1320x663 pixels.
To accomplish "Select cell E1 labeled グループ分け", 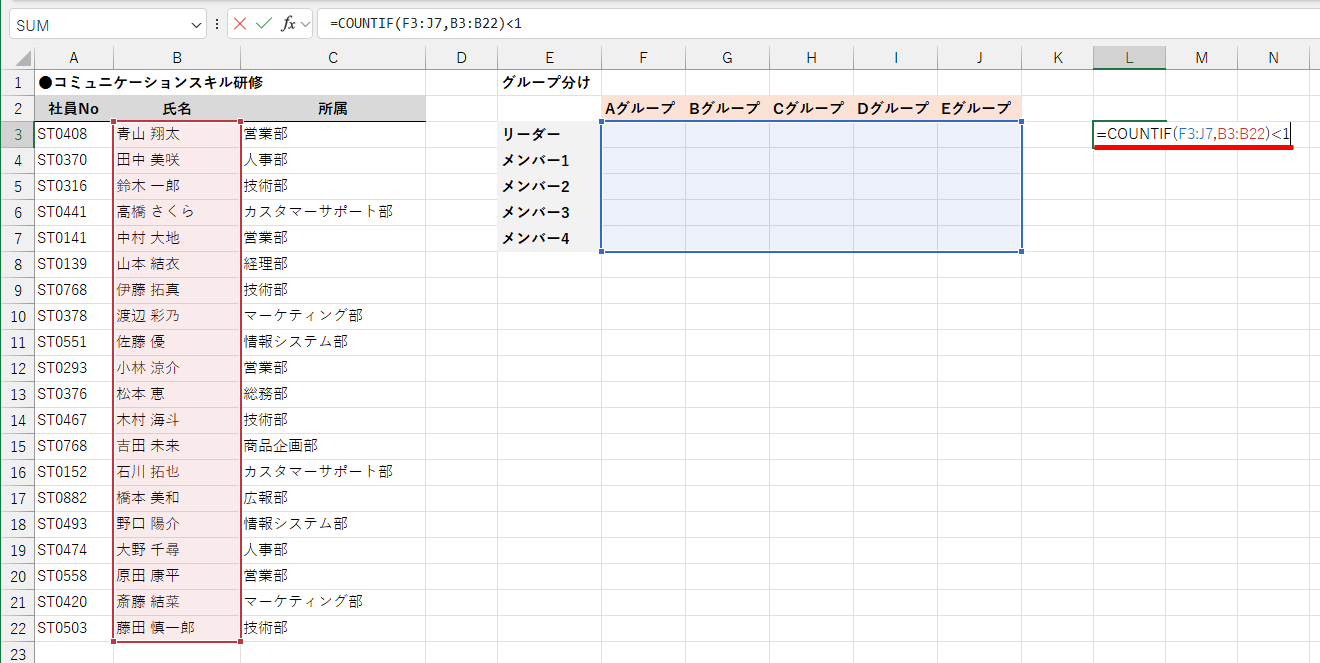I will point(548,82).
